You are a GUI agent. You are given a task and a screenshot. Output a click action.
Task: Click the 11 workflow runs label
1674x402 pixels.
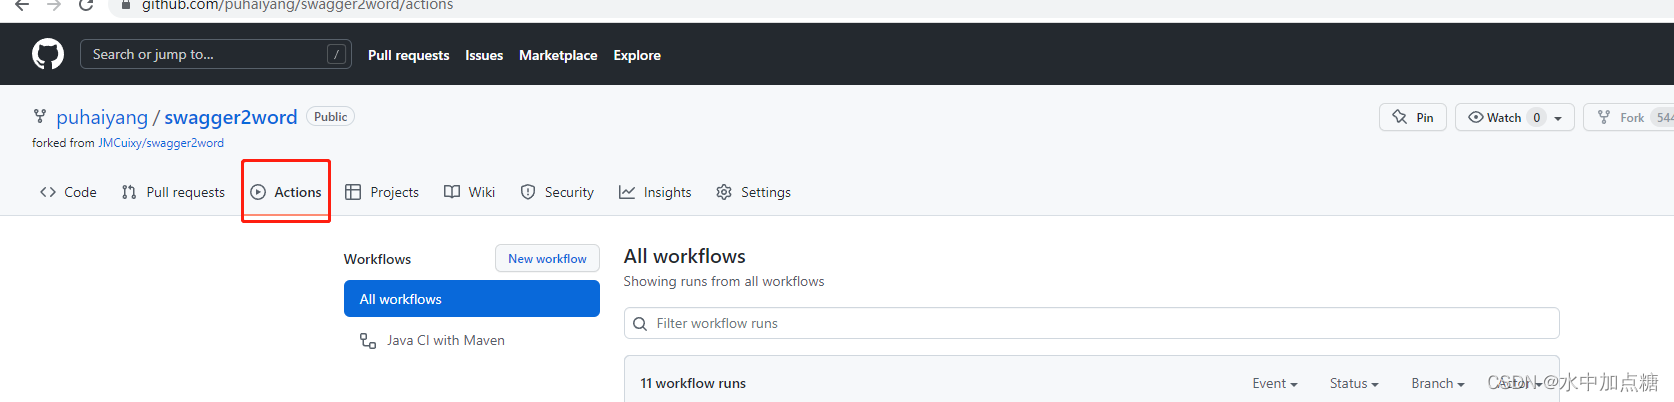[x=693, y=383]
